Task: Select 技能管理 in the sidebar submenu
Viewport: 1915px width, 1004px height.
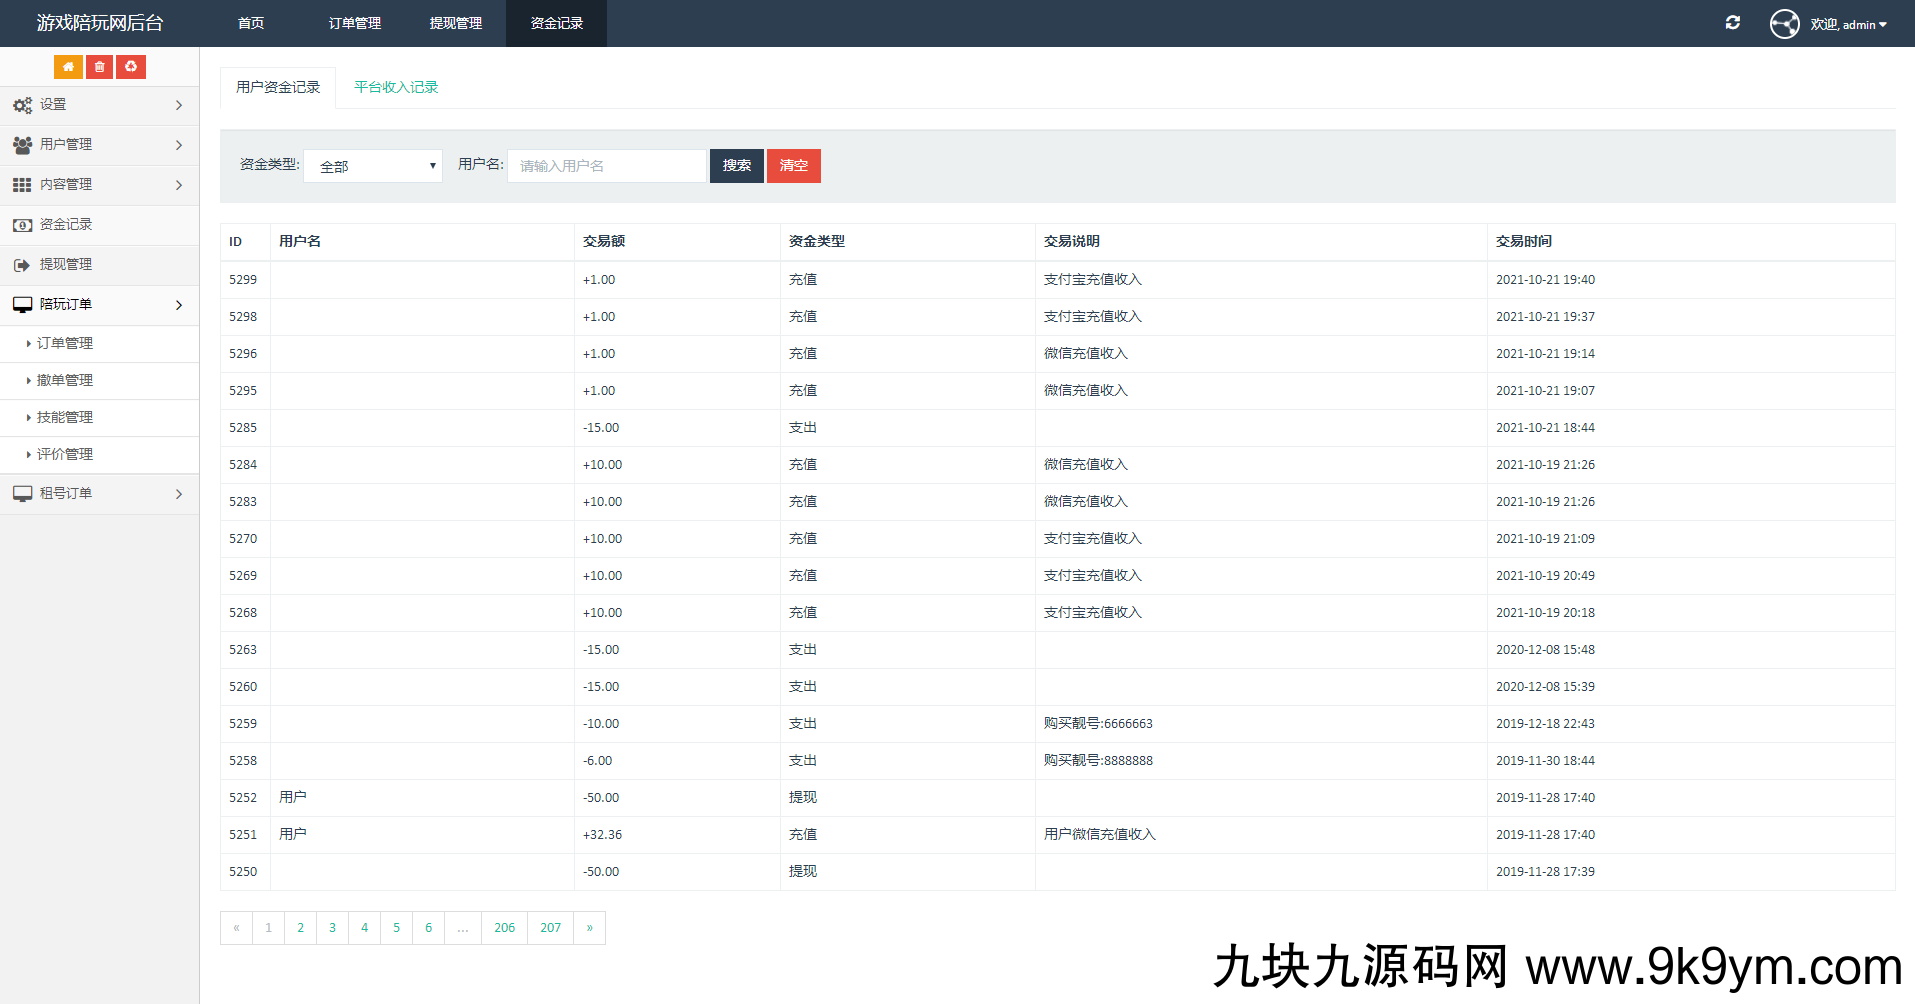Action: (x=65, y=418)
